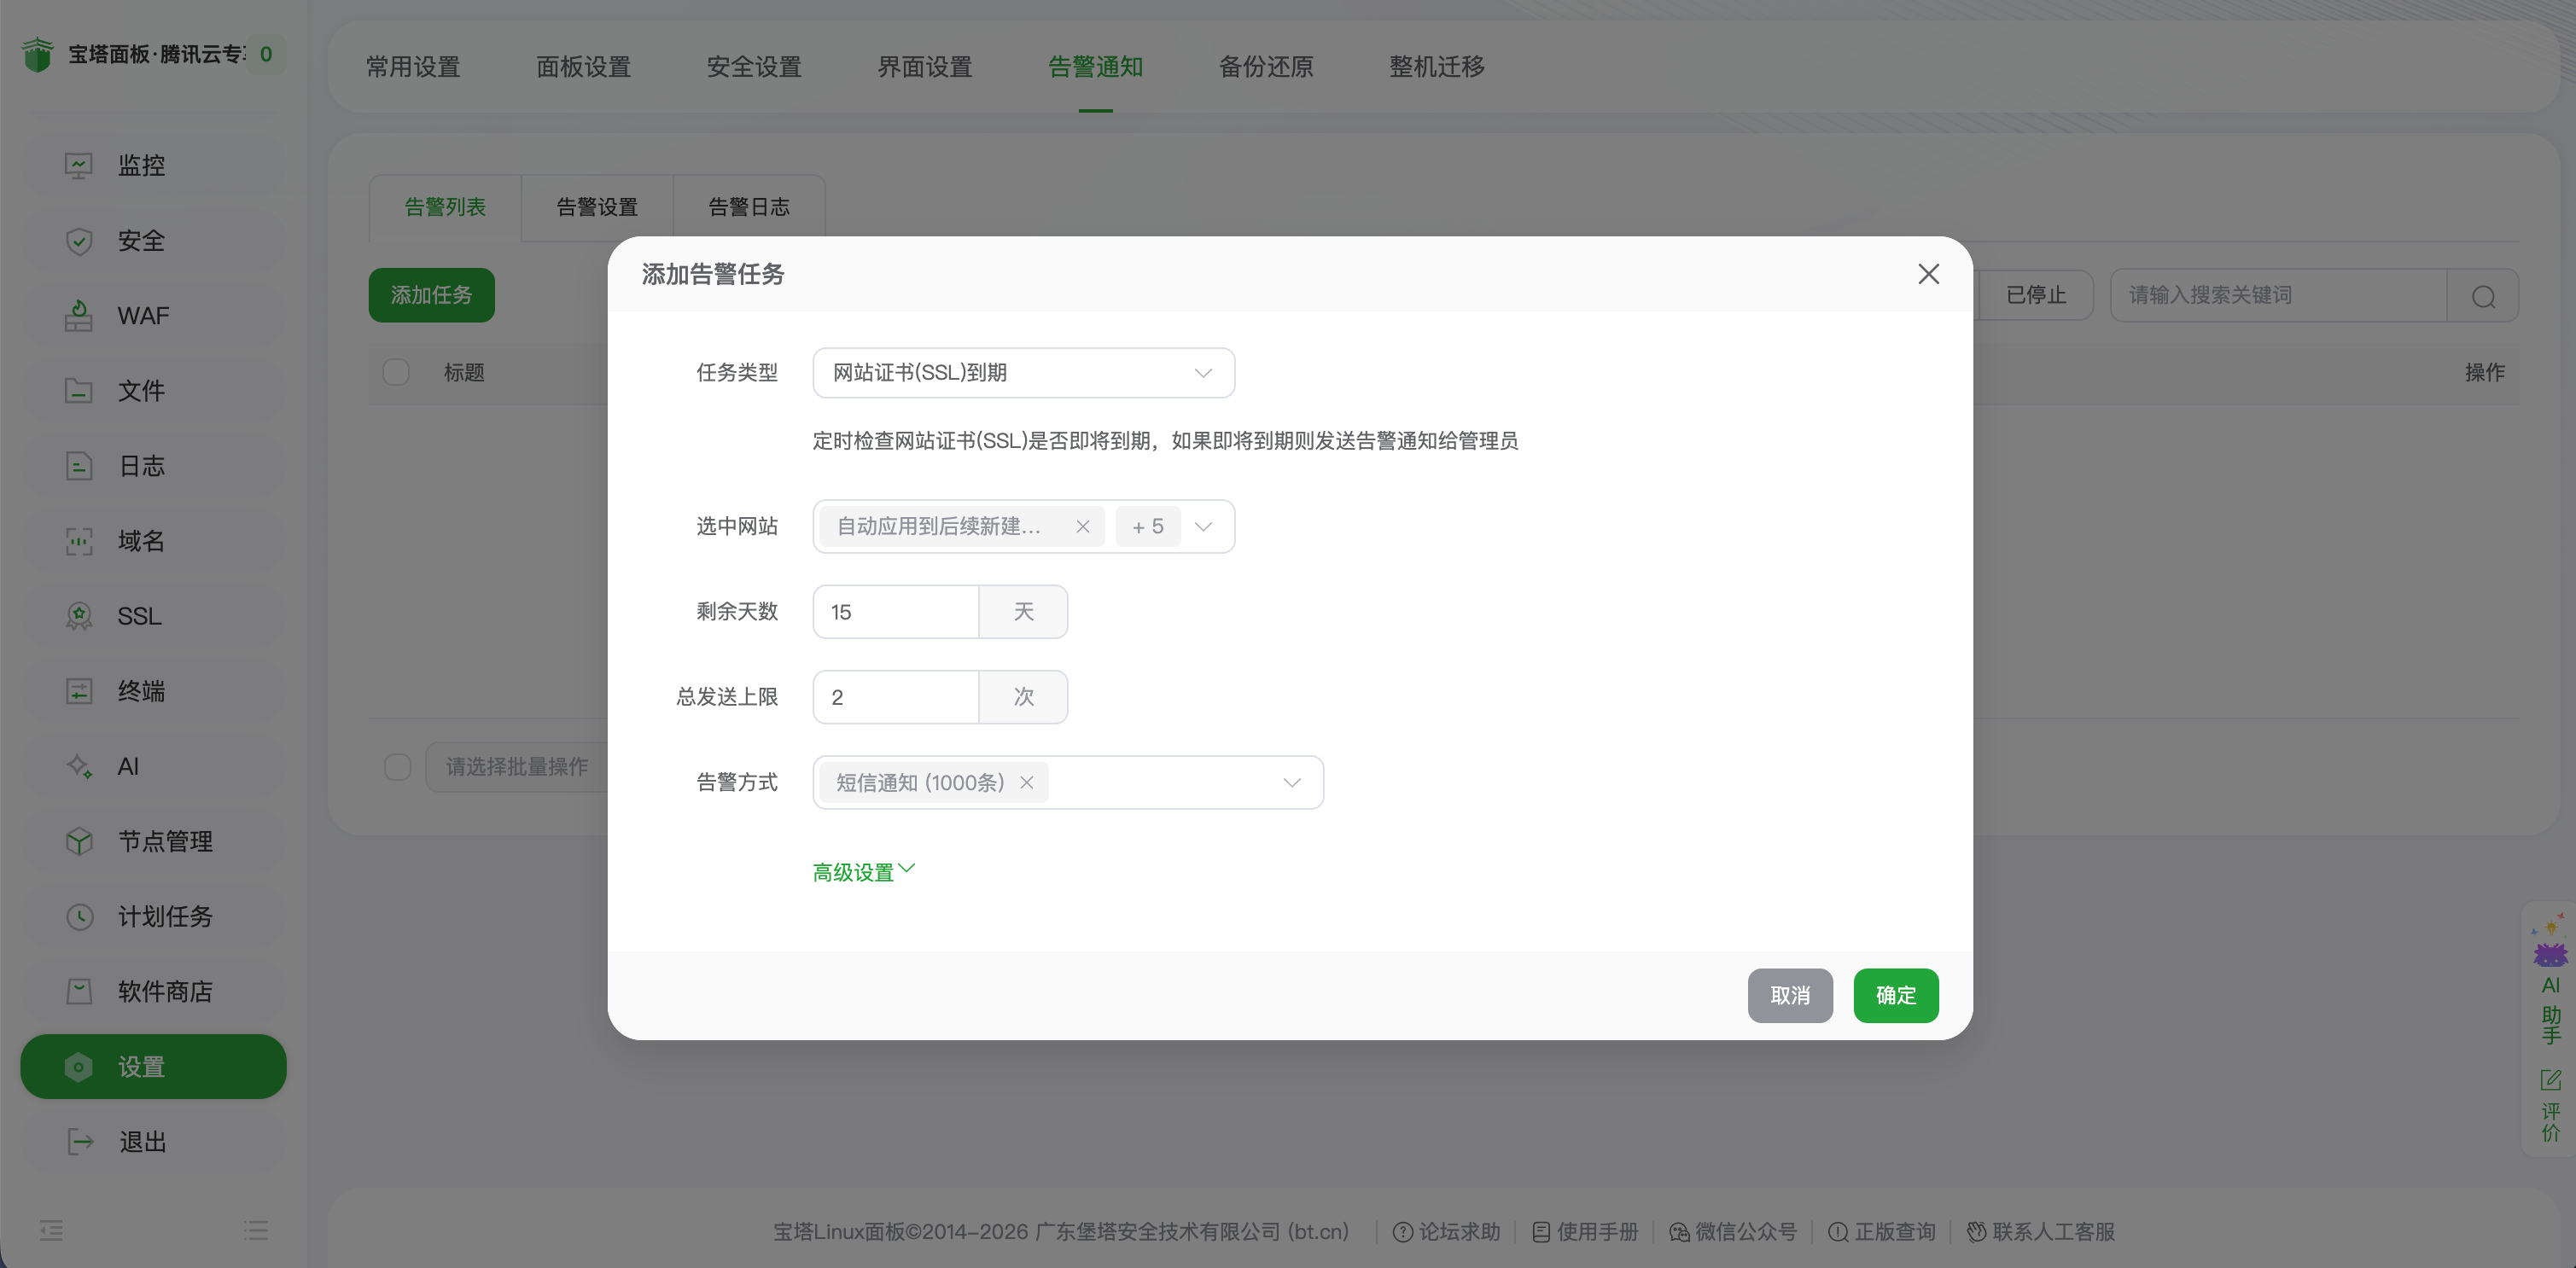Expand 高级设置 section
This screenshot has height=1268, width=2576.
(863, 872)
